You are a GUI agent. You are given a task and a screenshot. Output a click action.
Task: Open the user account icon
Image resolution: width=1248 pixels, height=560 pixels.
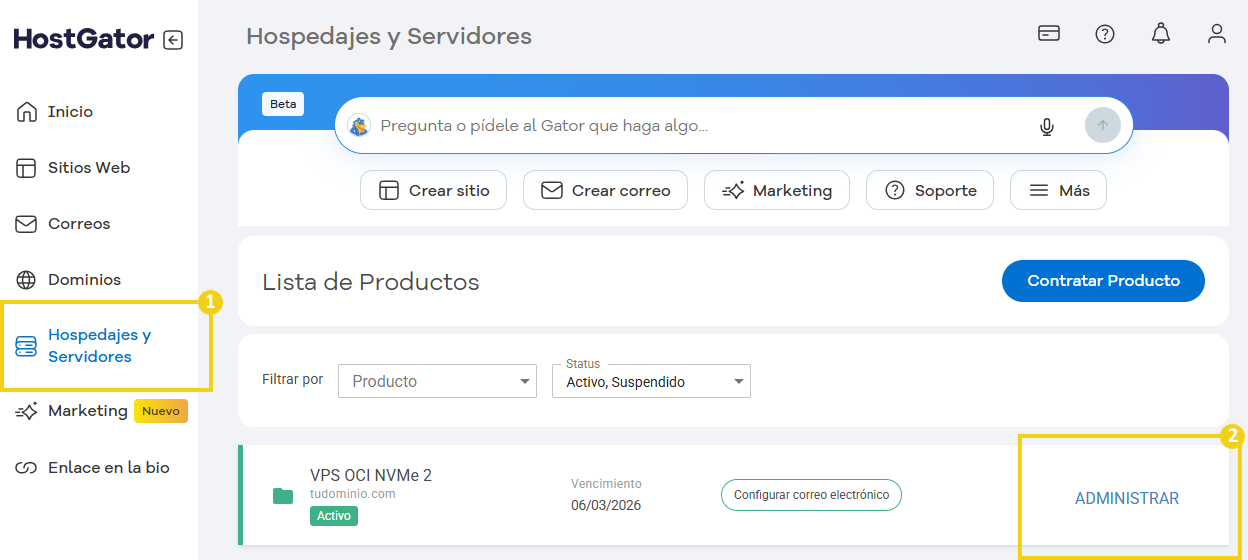1217,34
